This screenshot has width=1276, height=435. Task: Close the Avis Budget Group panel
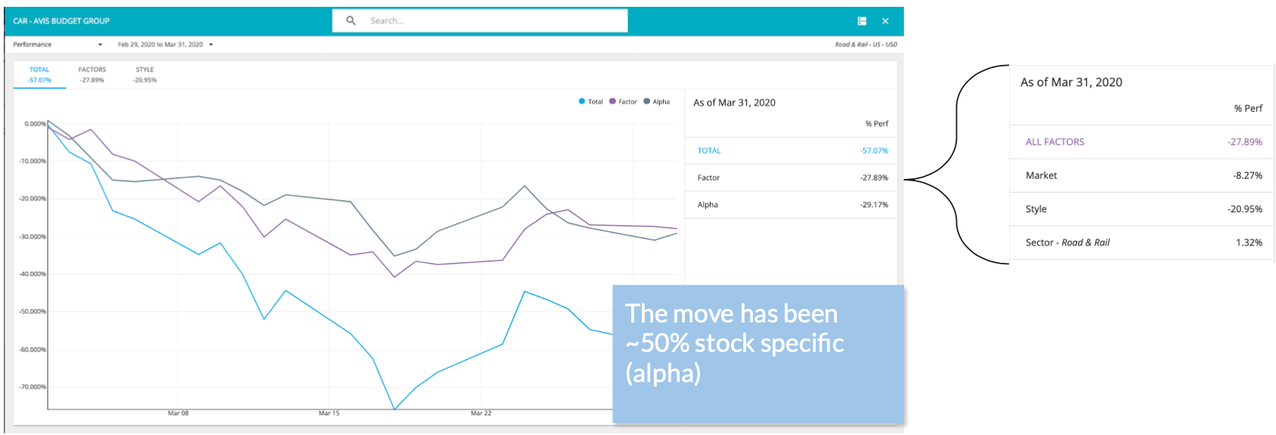885,20
